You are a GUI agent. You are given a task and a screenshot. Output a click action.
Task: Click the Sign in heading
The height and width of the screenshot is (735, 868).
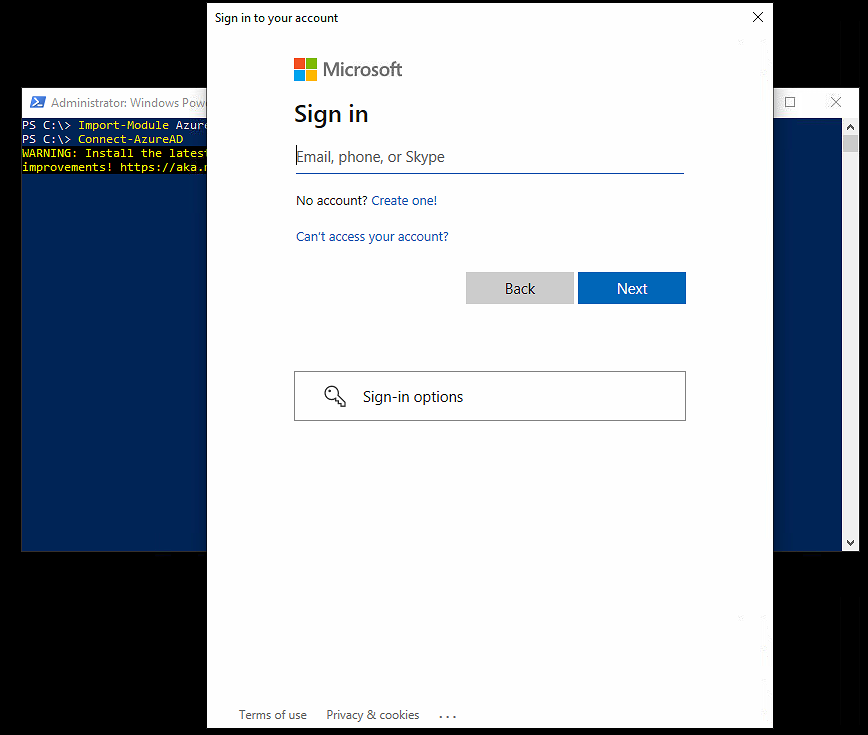click(x=331, y=115)
